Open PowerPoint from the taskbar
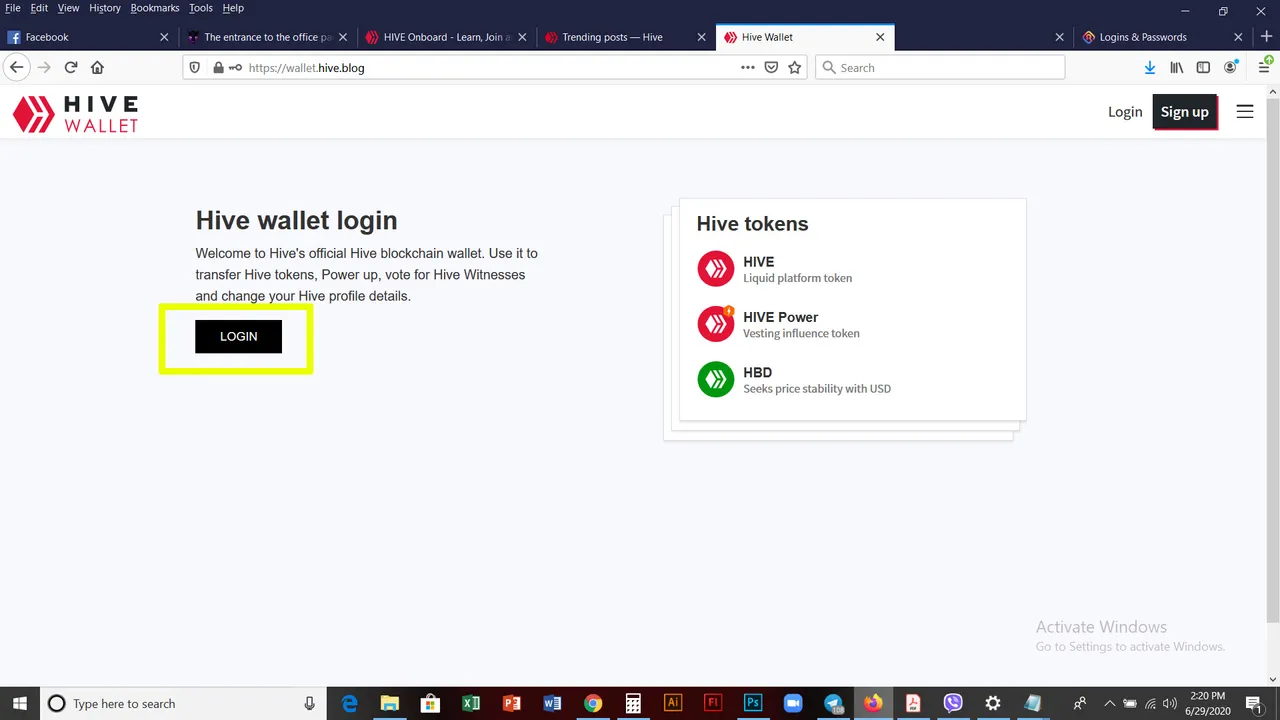Viewport: 1280px width, 720px height. [x=512, y=704]
